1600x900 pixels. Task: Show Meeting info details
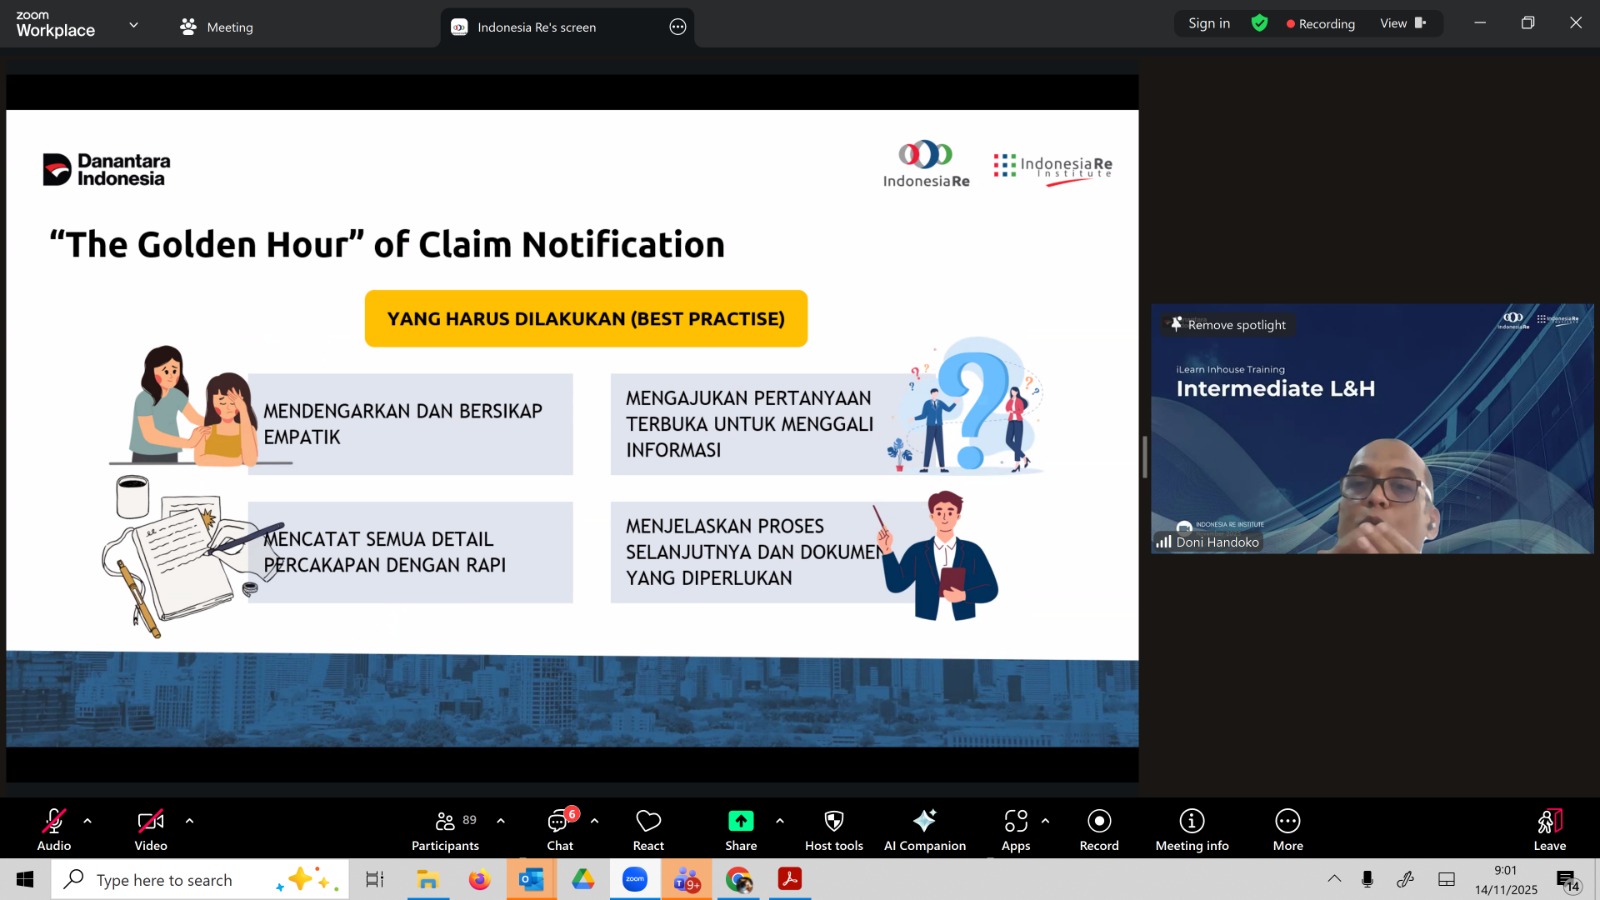(1191, 830)
